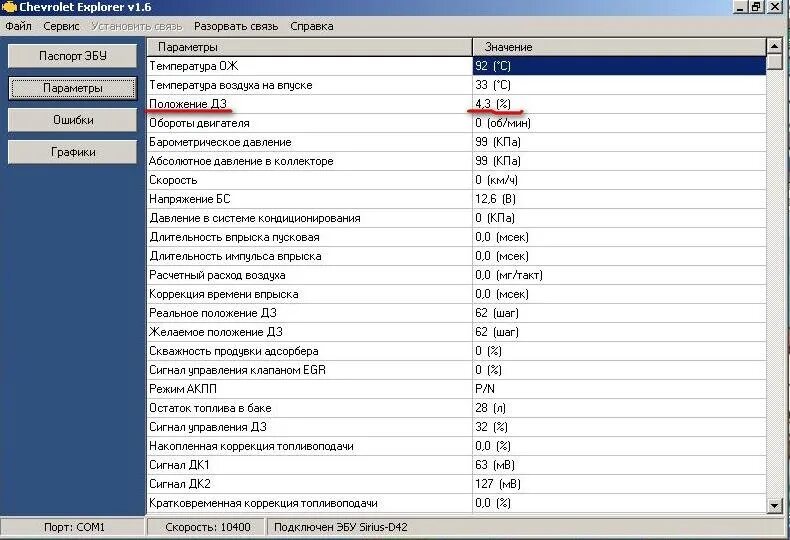
Task: Click the 33 (°C) value cell
Action: coord(619,85)
